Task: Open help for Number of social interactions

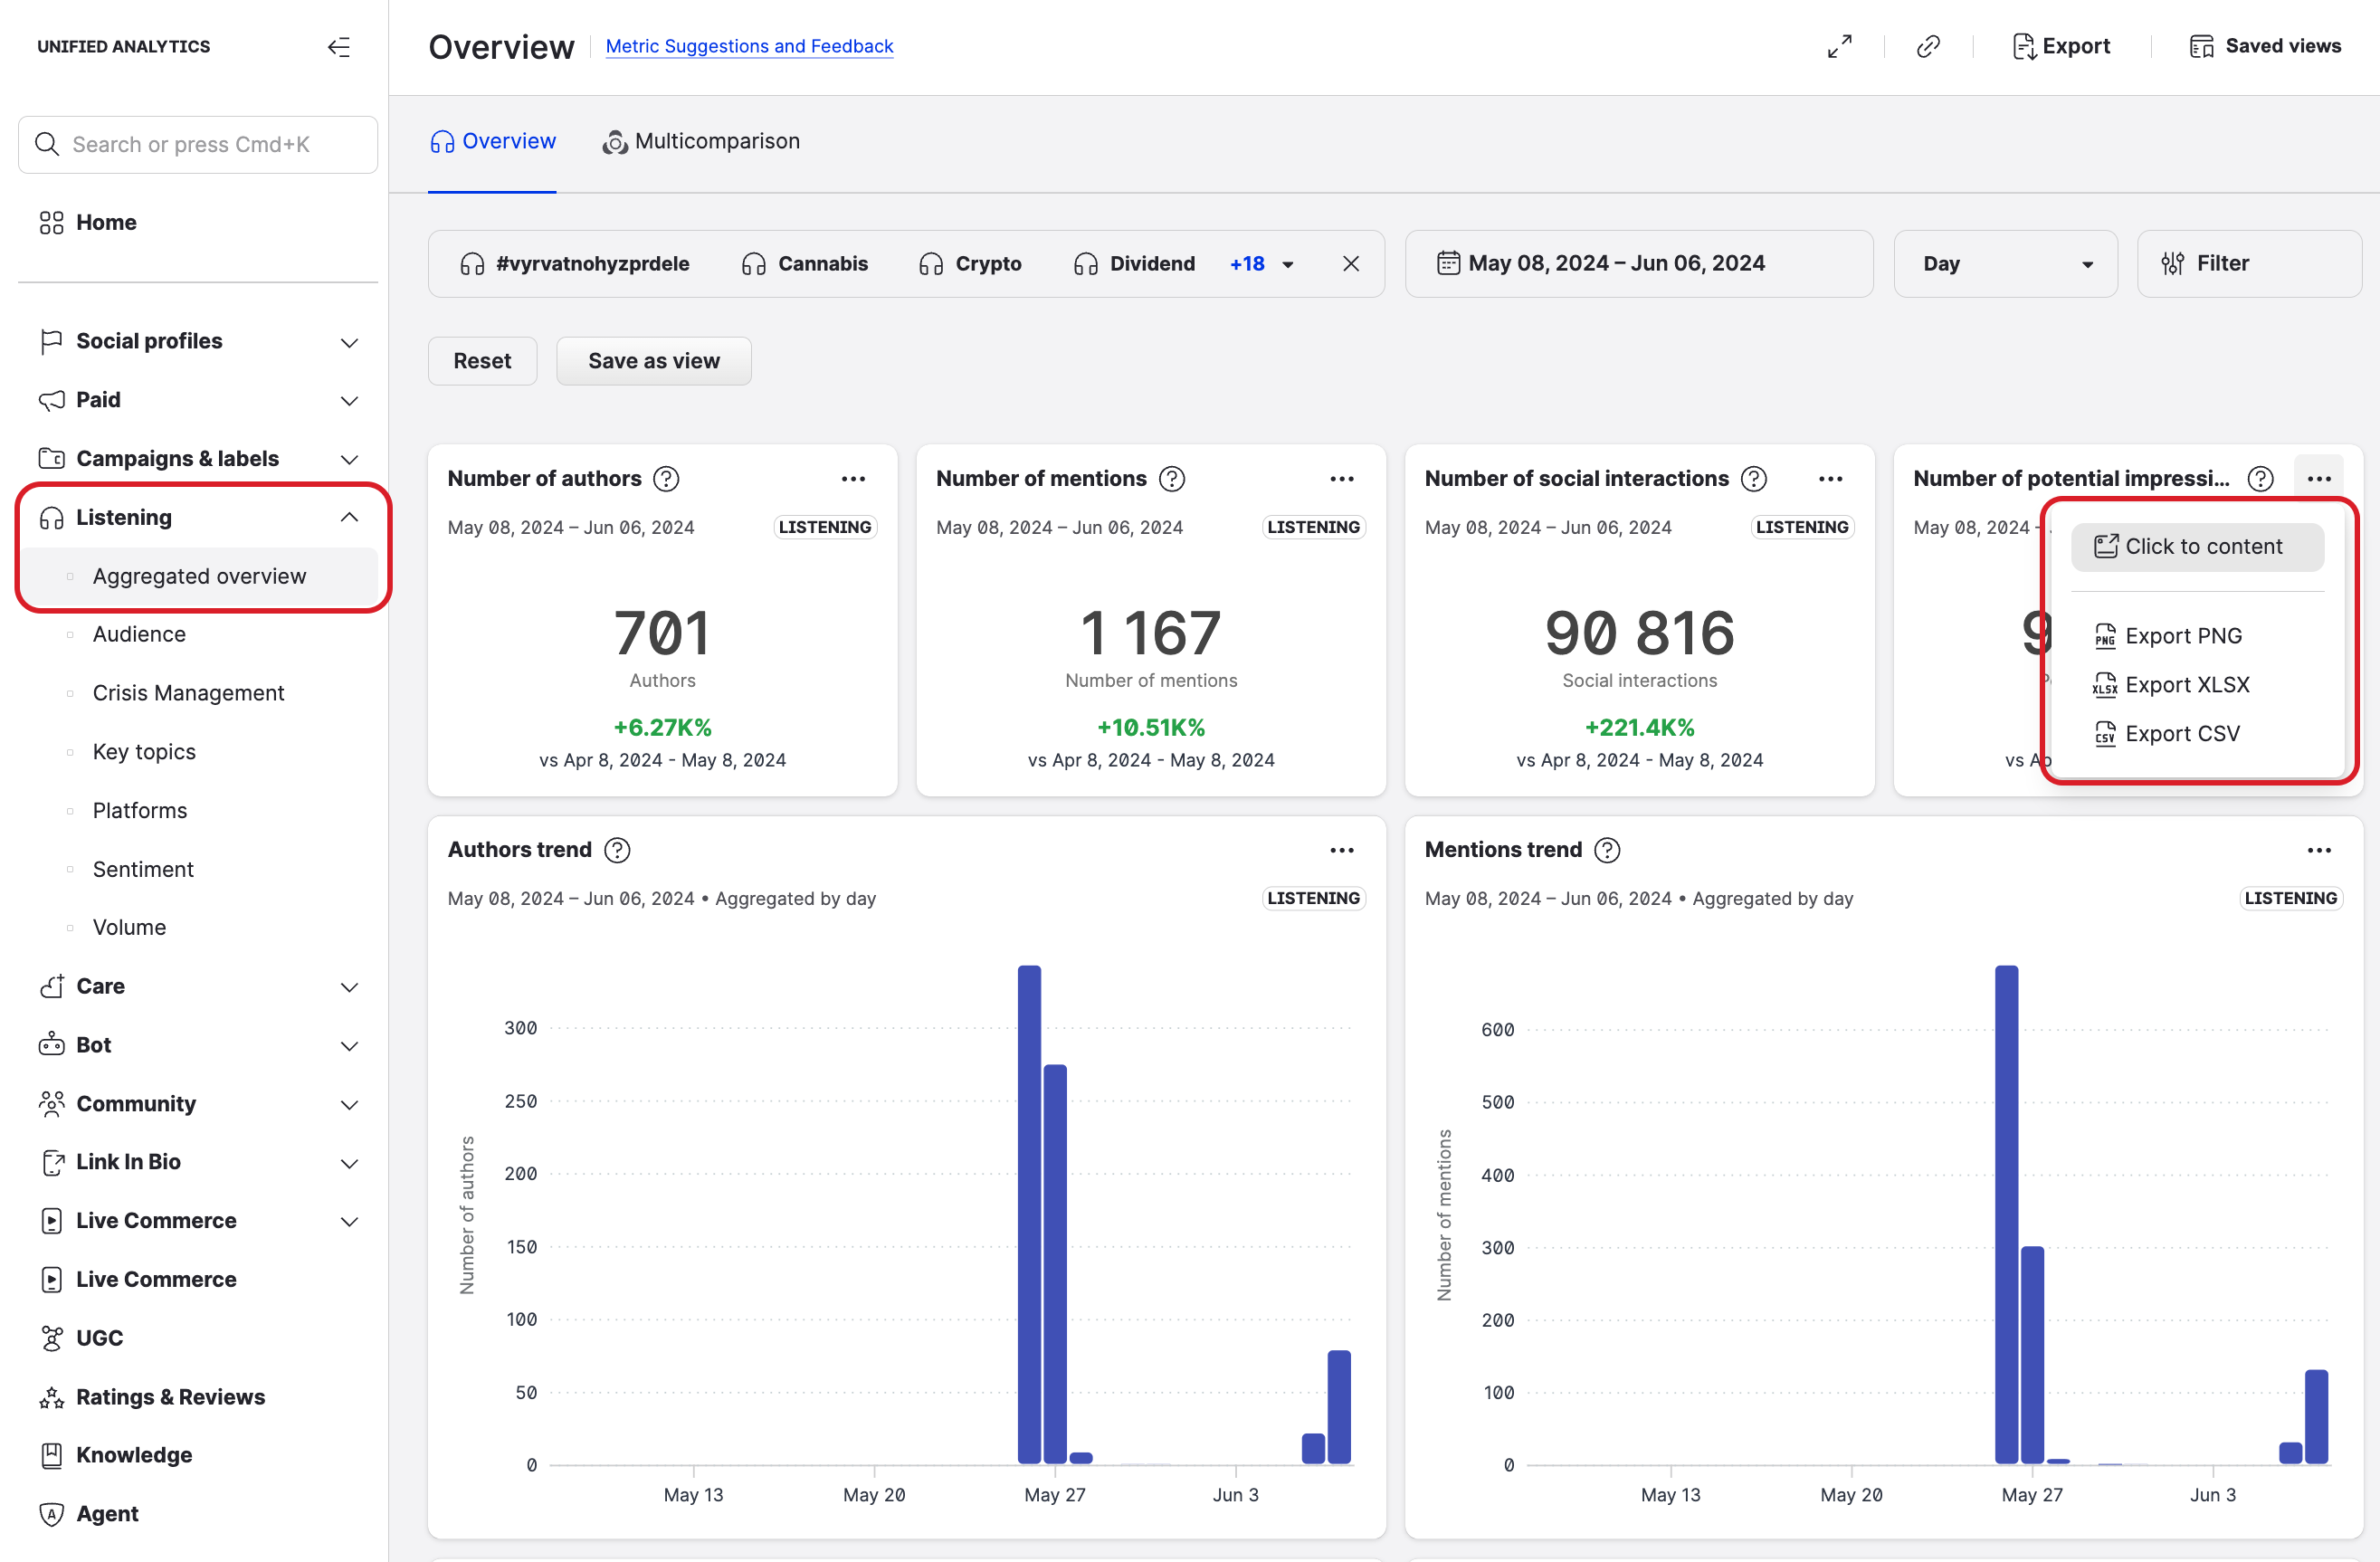Action: click(x=1753, y=479)
